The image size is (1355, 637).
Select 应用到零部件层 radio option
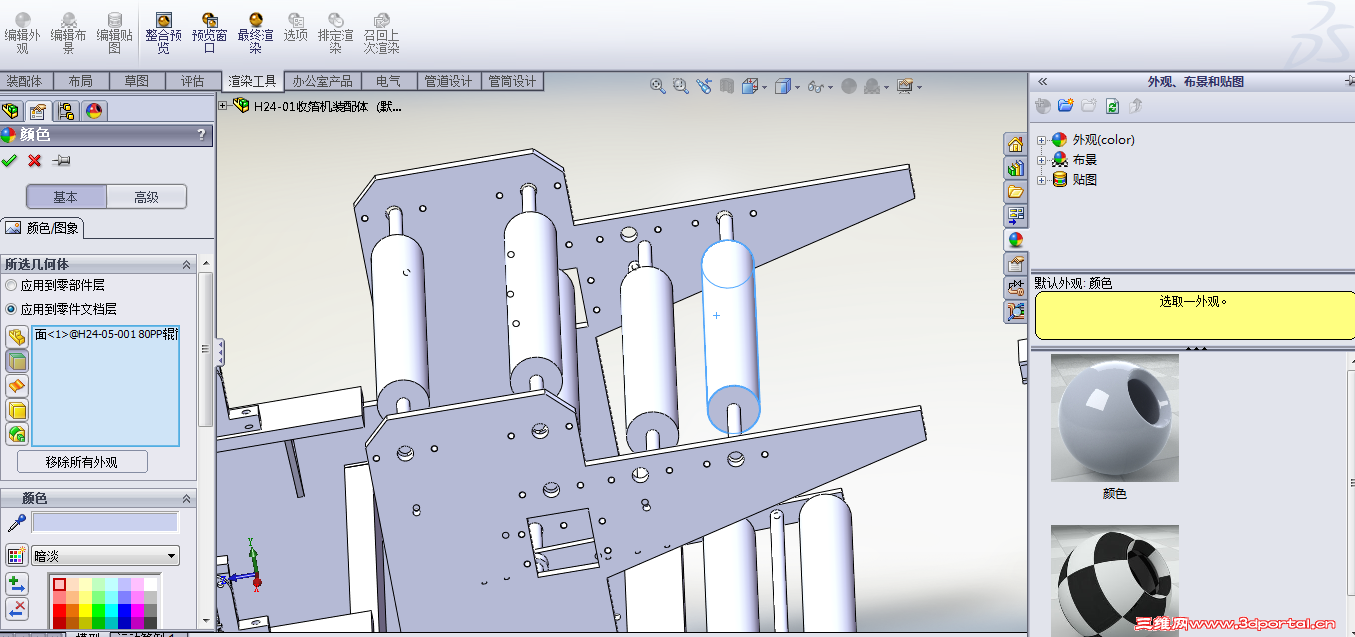click(x=11, y=286)
